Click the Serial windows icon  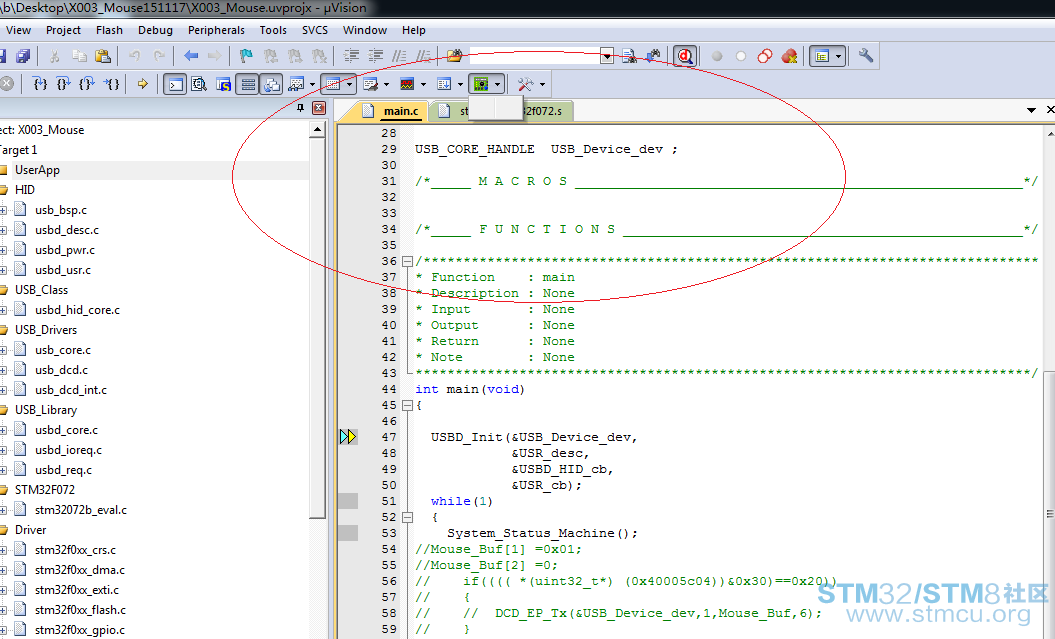370,84
